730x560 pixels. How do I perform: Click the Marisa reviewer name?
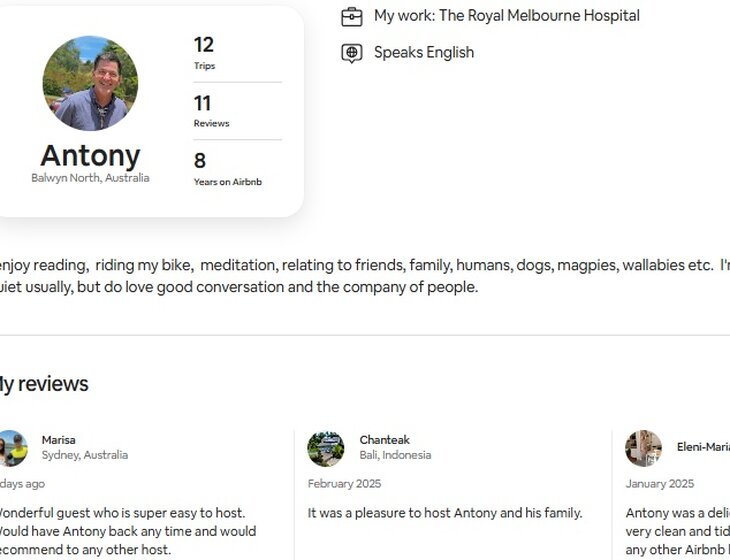[x=59, y=440]
